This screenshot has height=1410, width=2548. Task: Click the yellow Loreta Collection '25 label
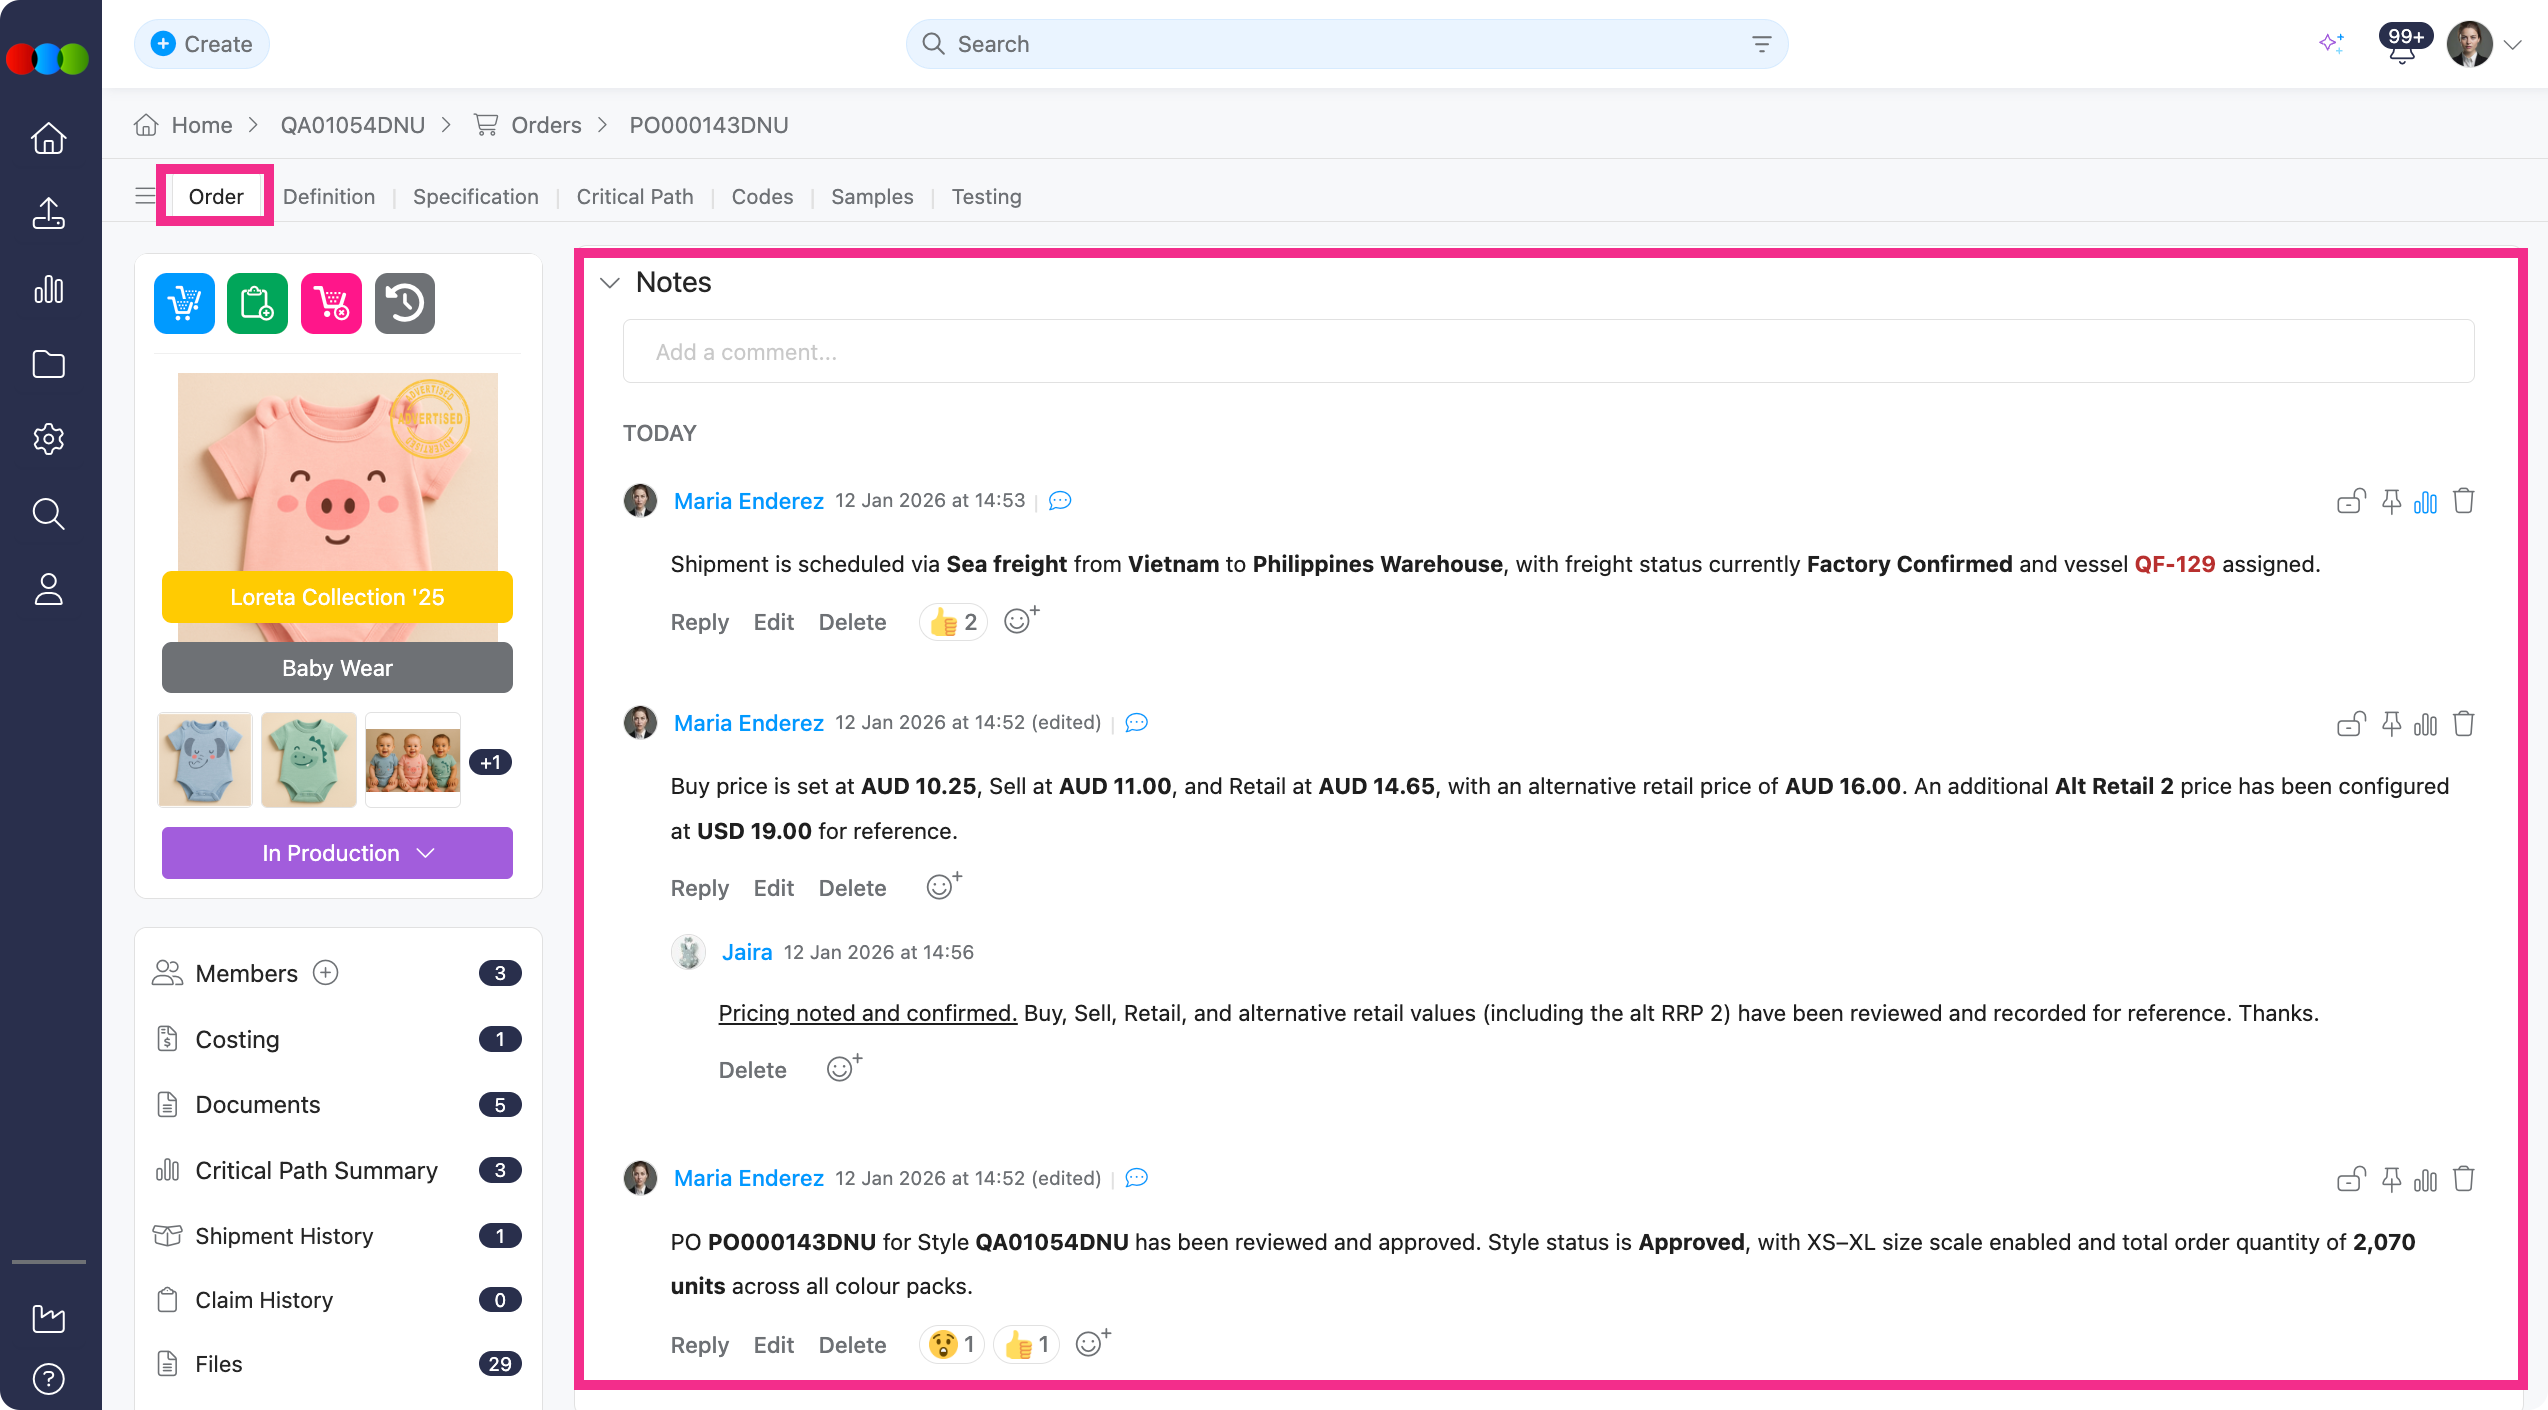[x=337, y=597]
